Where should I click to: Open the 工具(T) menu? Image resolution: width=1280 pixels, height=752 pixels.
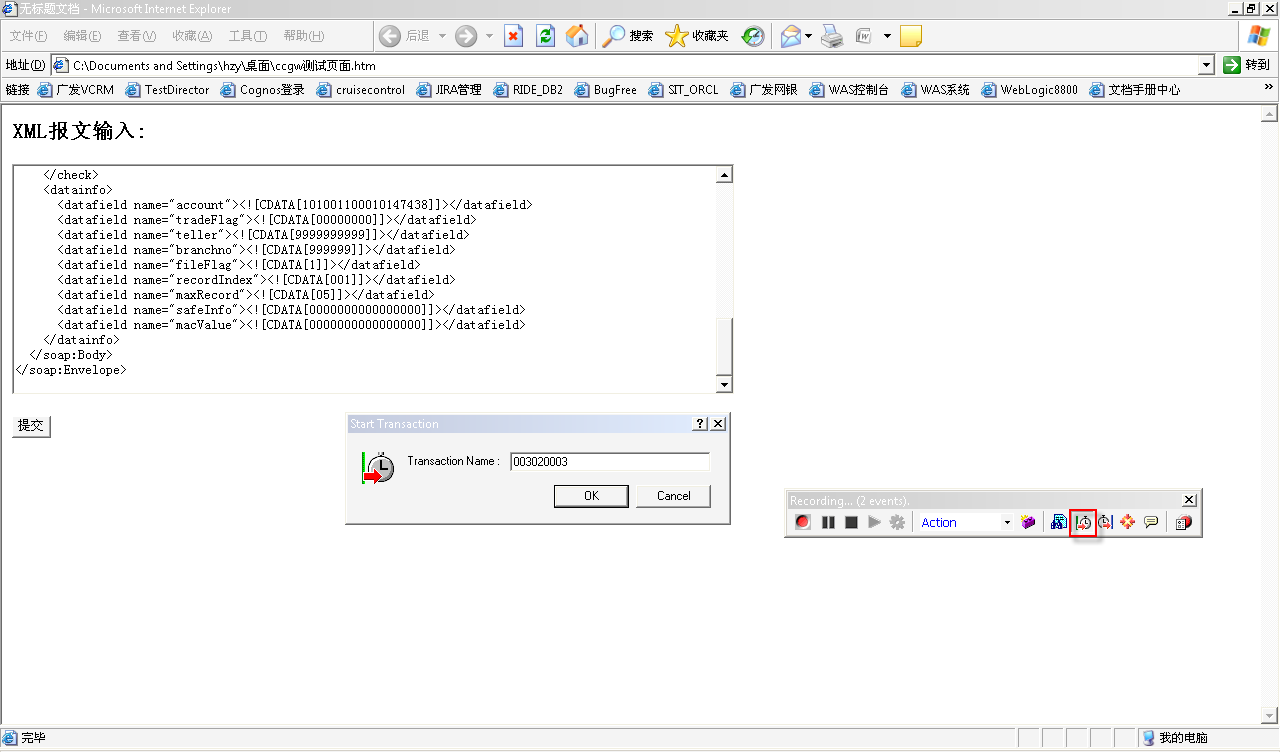pos(248,36)
